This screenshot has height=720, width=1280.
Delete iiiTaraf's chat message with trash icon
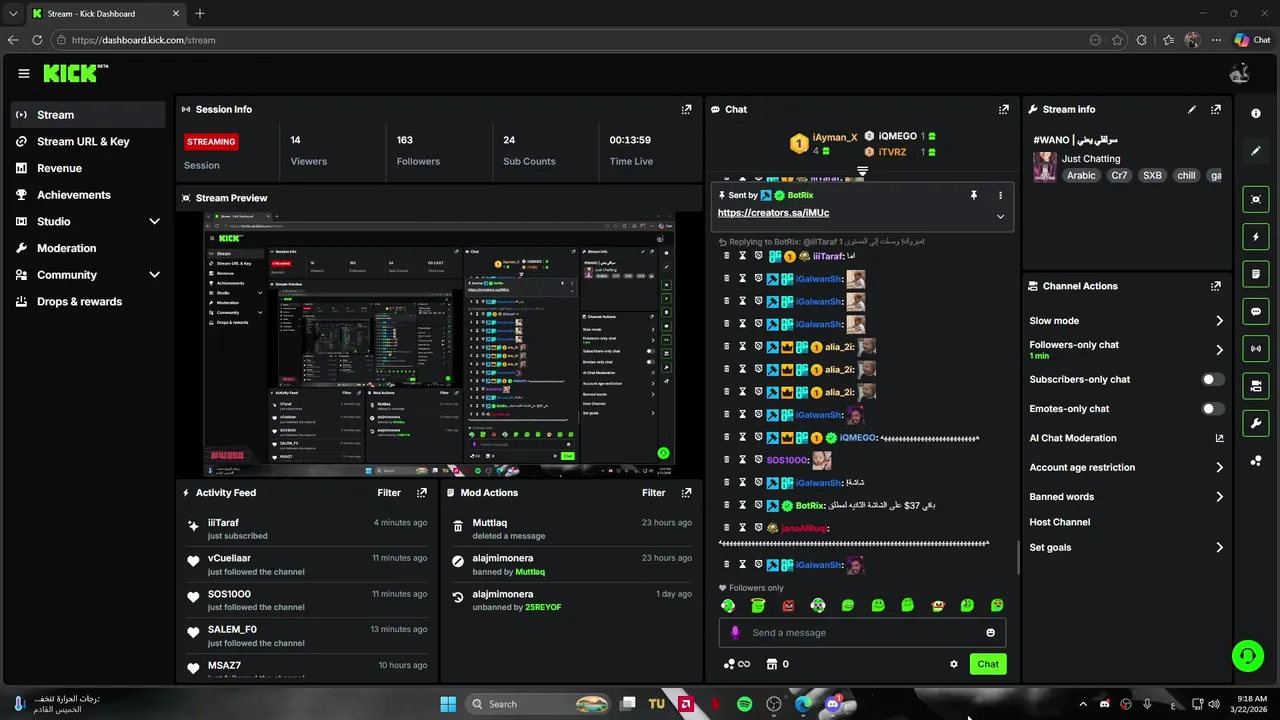[727, 256]
